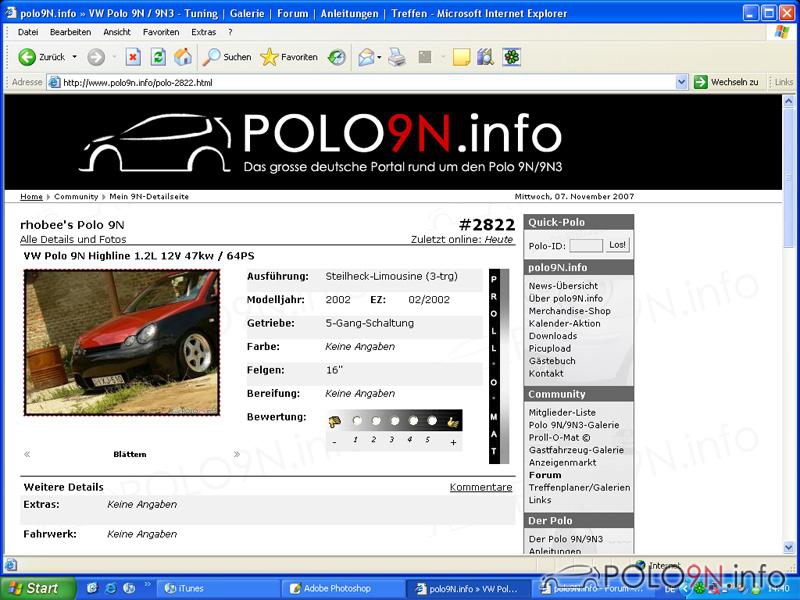Image resolution: width=800 pixels, height=600 pixels.
Task: Click the red Polo car thumbnail
Action: [x=122, y=342]
